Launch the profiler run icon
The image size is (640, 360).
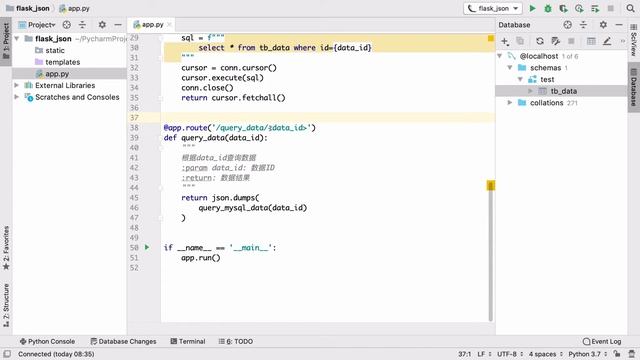pyautogui.click(x=579, y=8)
